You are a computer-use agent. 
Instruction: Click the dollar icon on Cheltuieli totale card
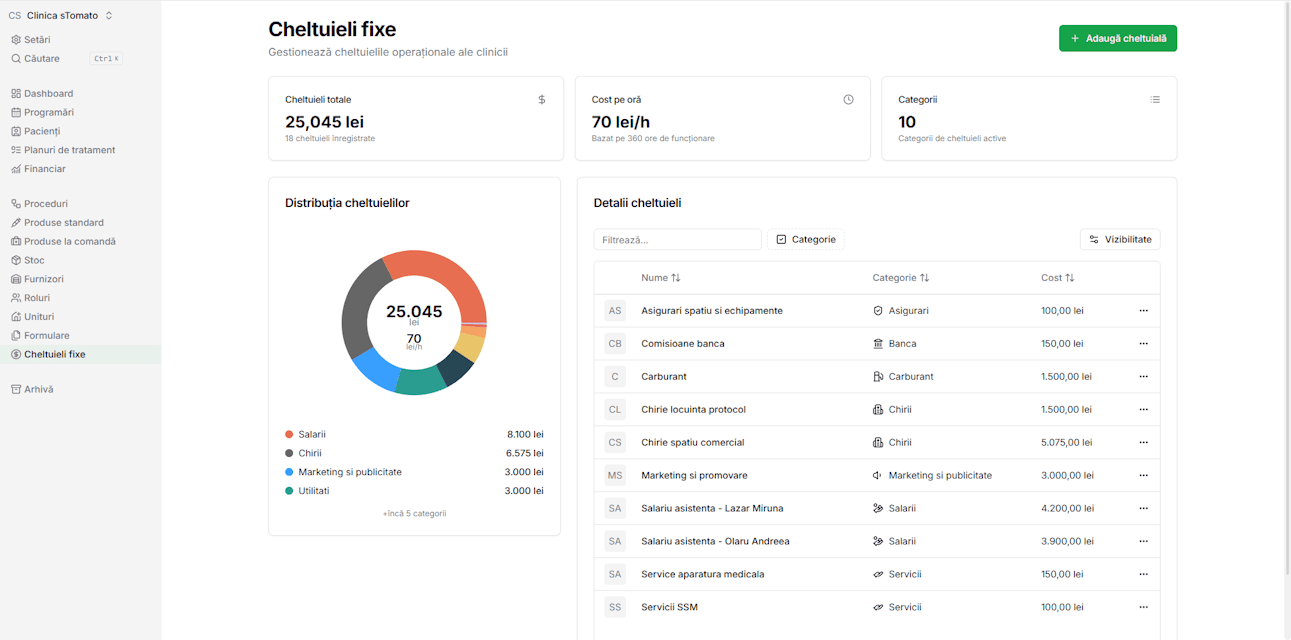tap(542, 100)
